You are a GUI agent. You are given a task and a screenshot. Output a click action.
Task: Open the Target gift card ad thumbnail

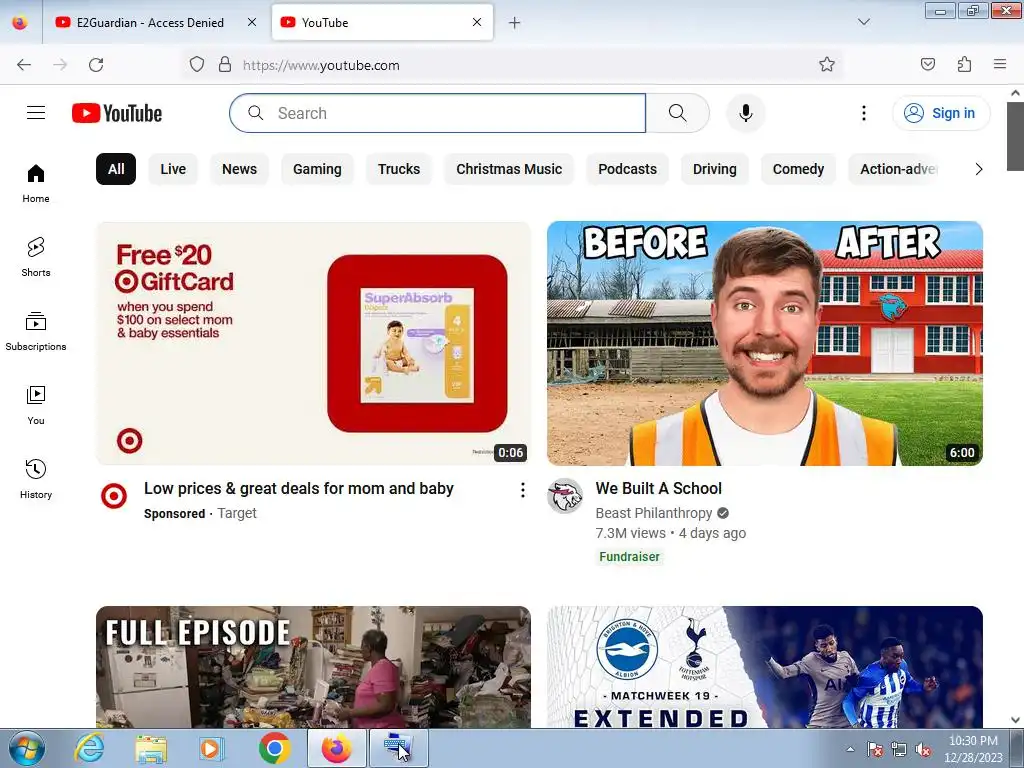[x=313, y=344]
